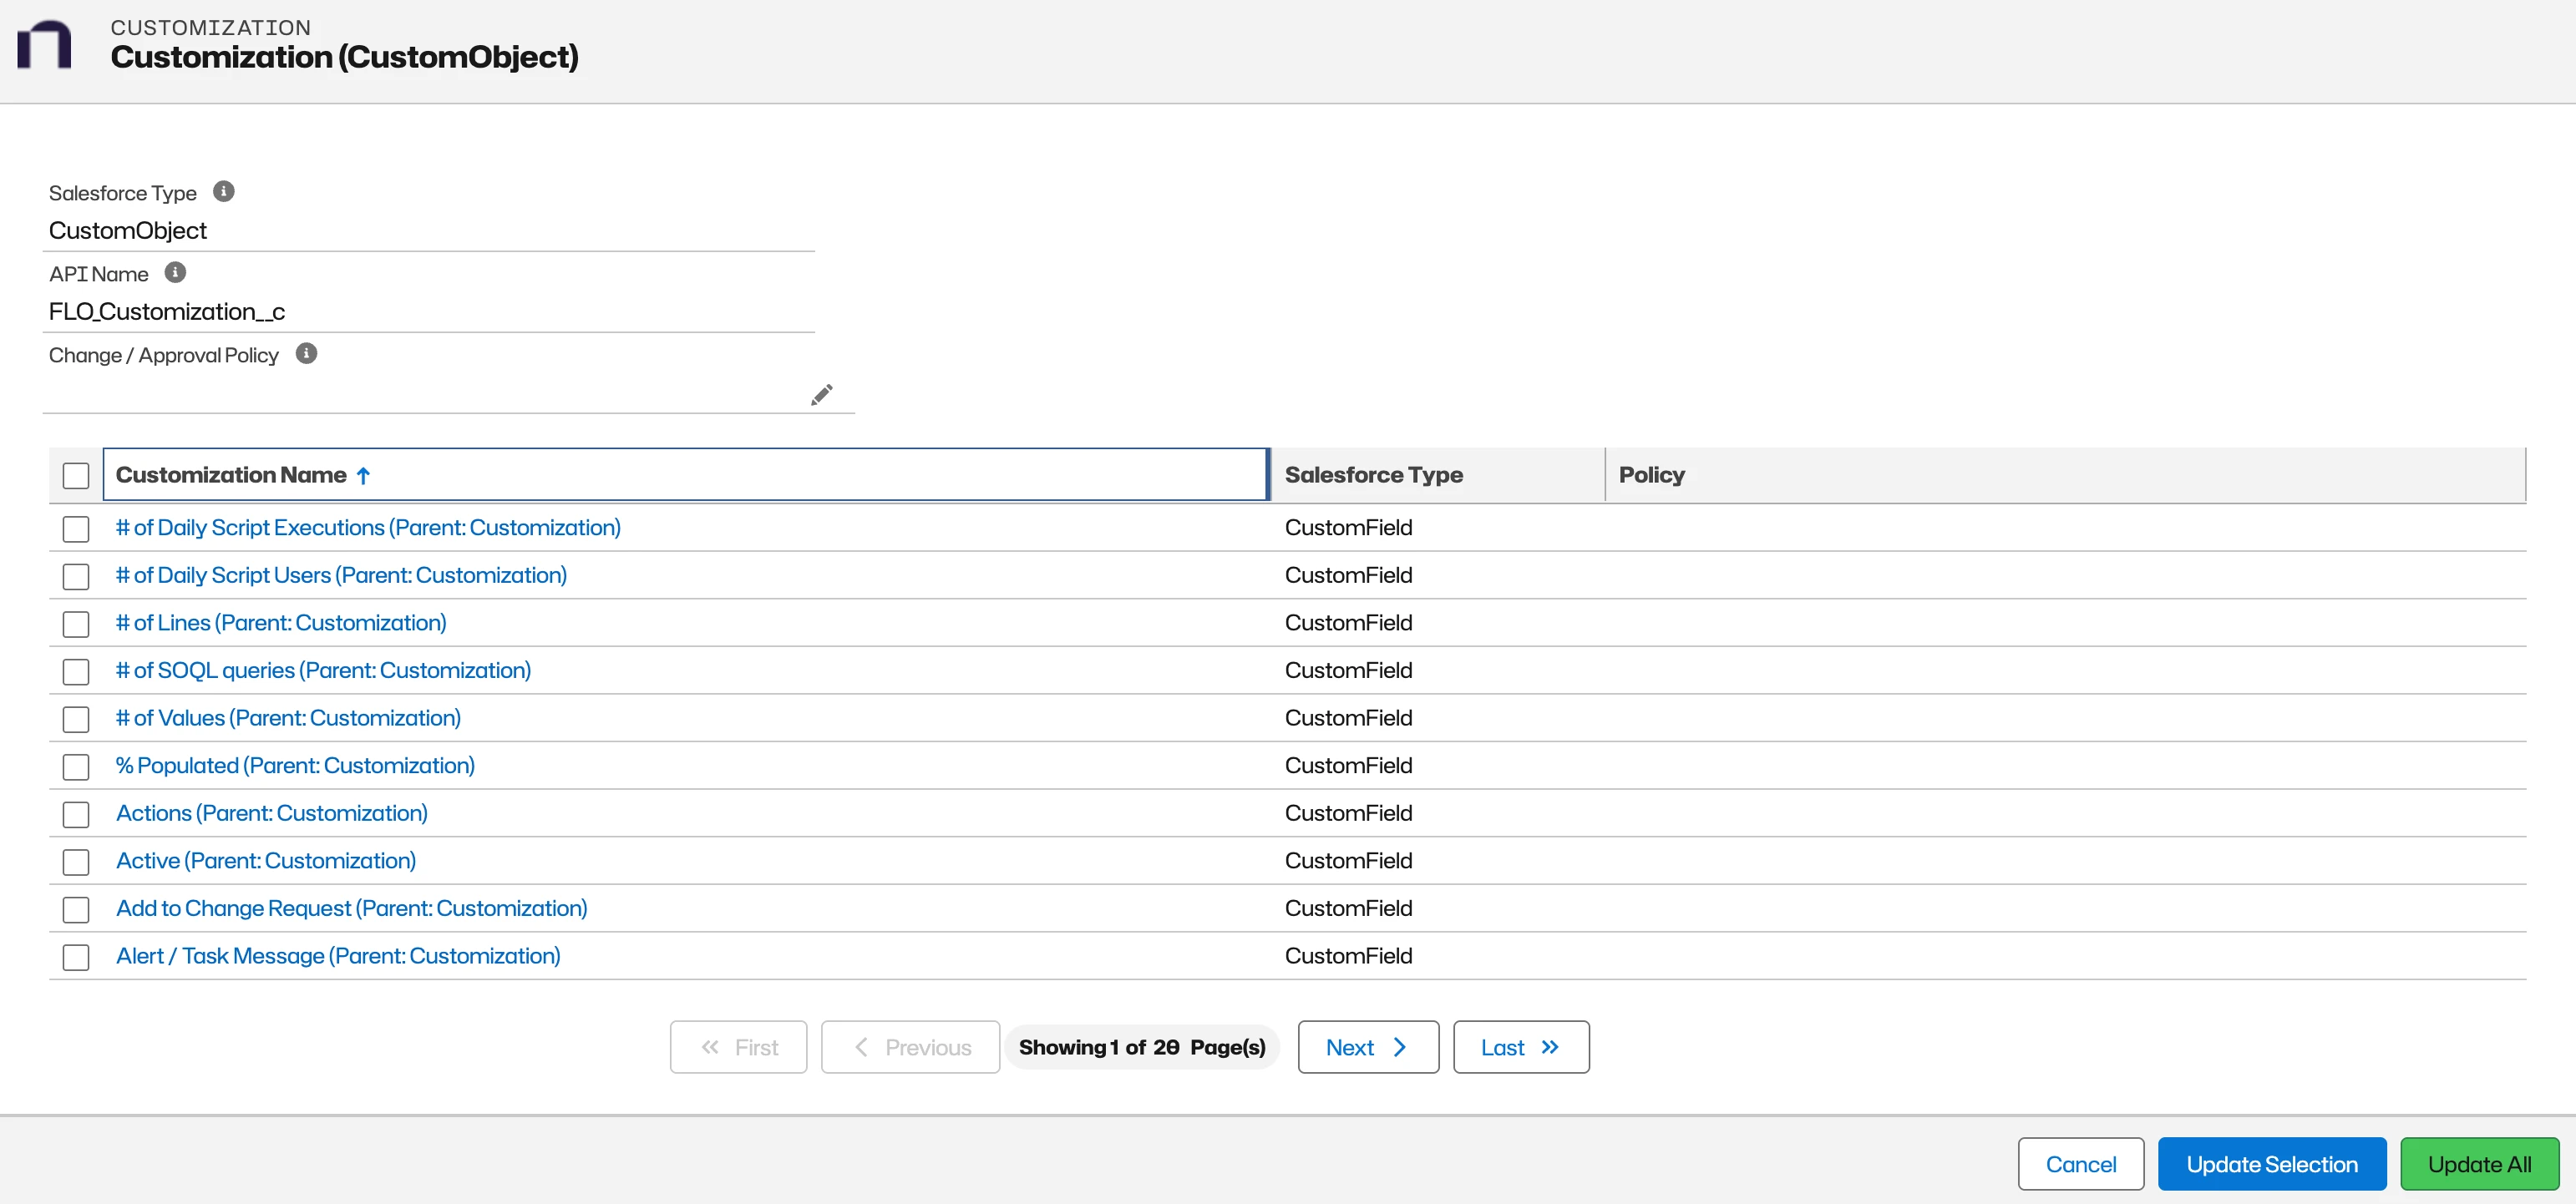Open # of Lines customization link
2576x1204 pixels.
(281, 622)
